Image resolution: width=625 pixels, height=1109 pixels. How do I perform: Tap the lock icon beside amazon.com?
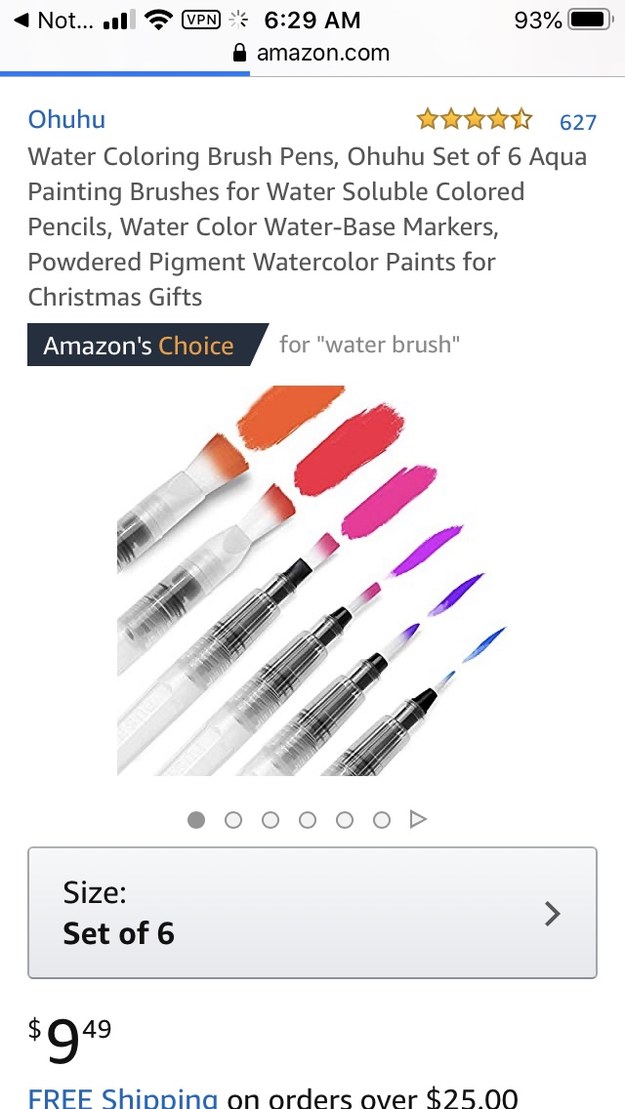pos(239,54)
